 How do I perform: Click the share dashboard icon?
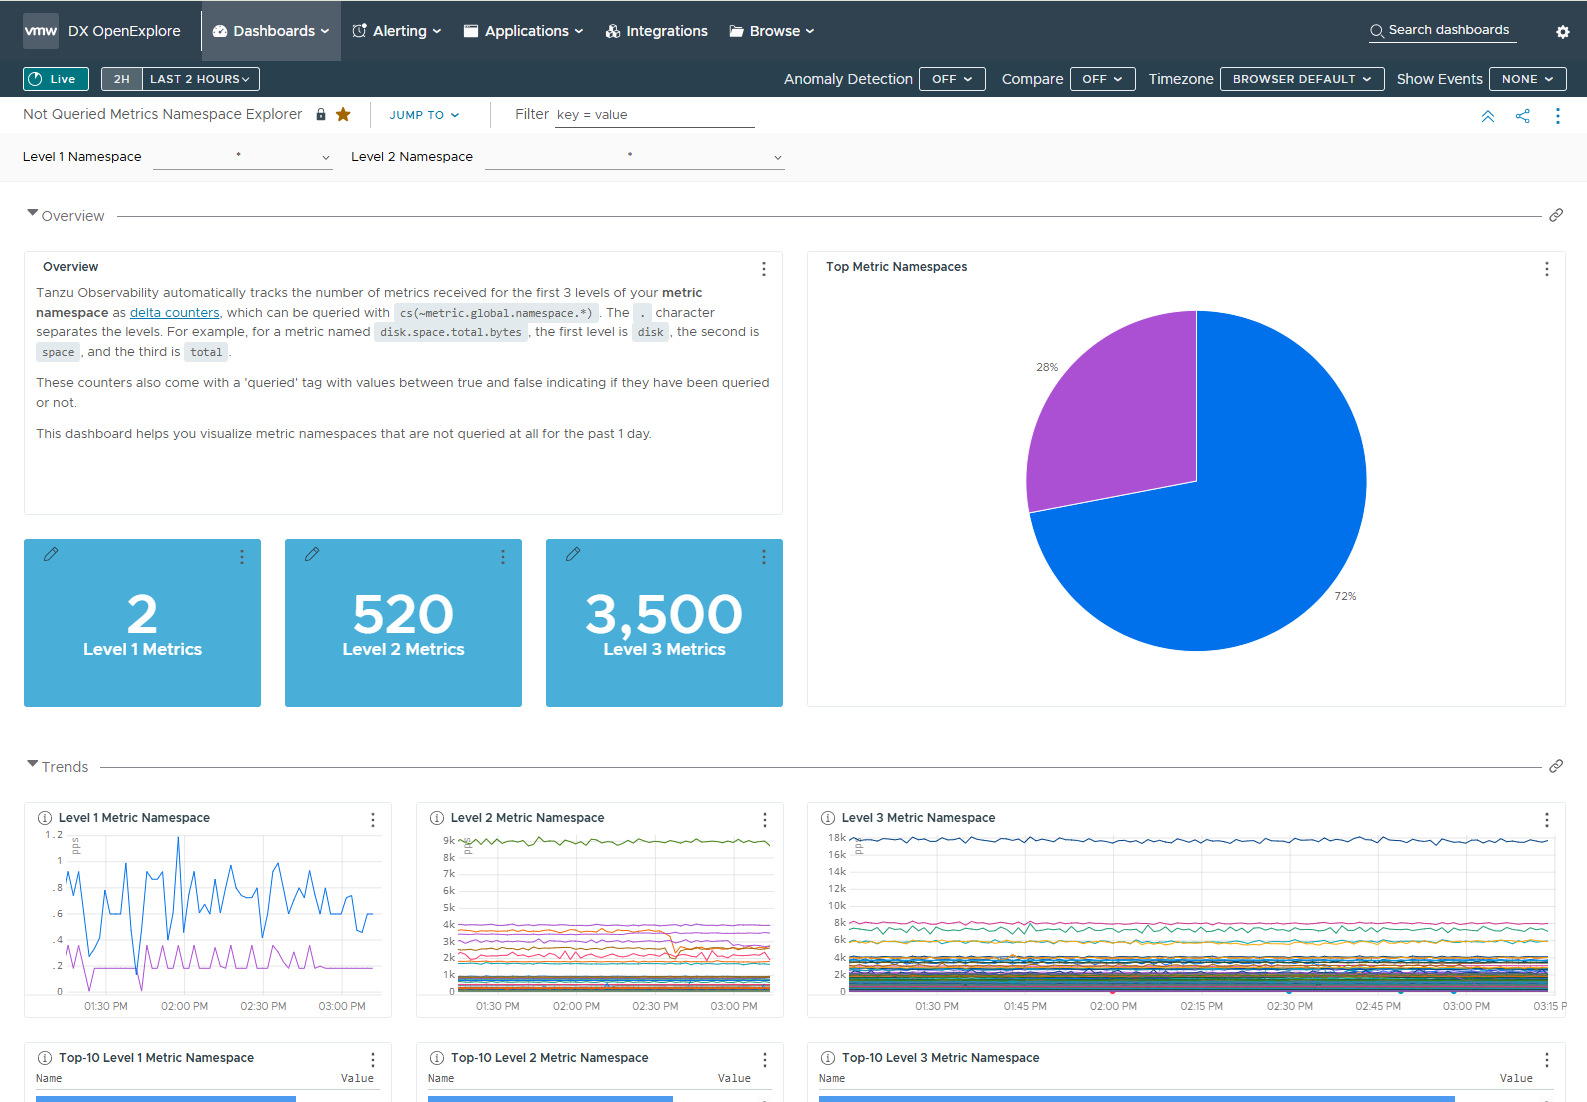click(1522, 116)
